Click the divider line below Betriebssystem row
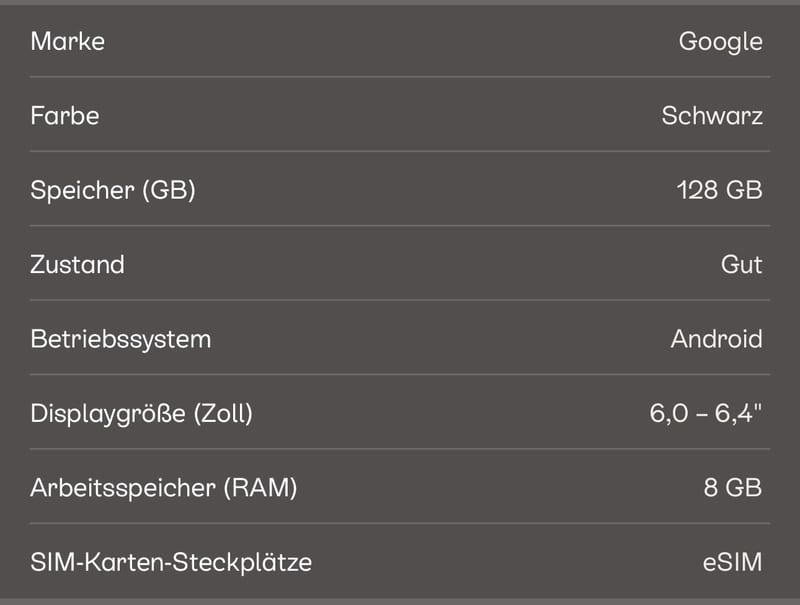The height and width of the screenshot is (605, 800). coord(400,374)
